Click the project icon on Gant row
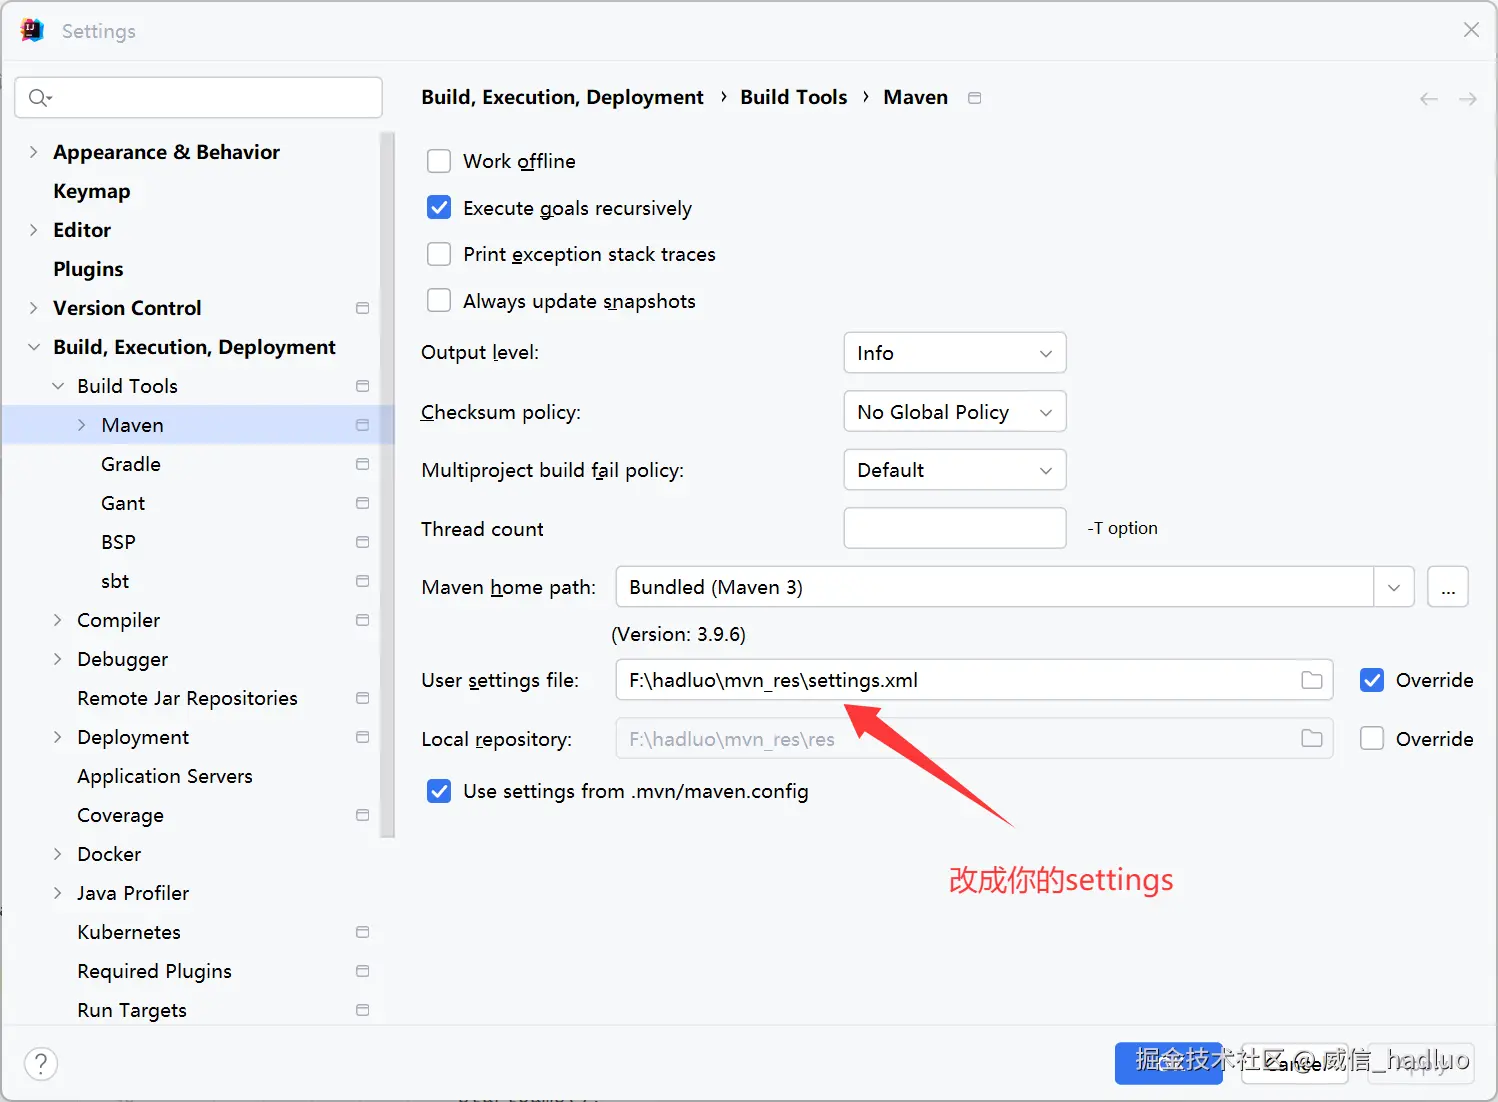The image size is (1498, 1102). coord(363,503)
